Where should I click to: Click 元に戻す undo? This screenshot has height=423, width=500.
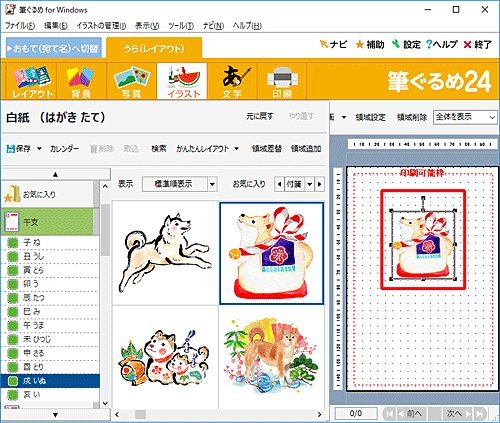(x=260, y=116)
